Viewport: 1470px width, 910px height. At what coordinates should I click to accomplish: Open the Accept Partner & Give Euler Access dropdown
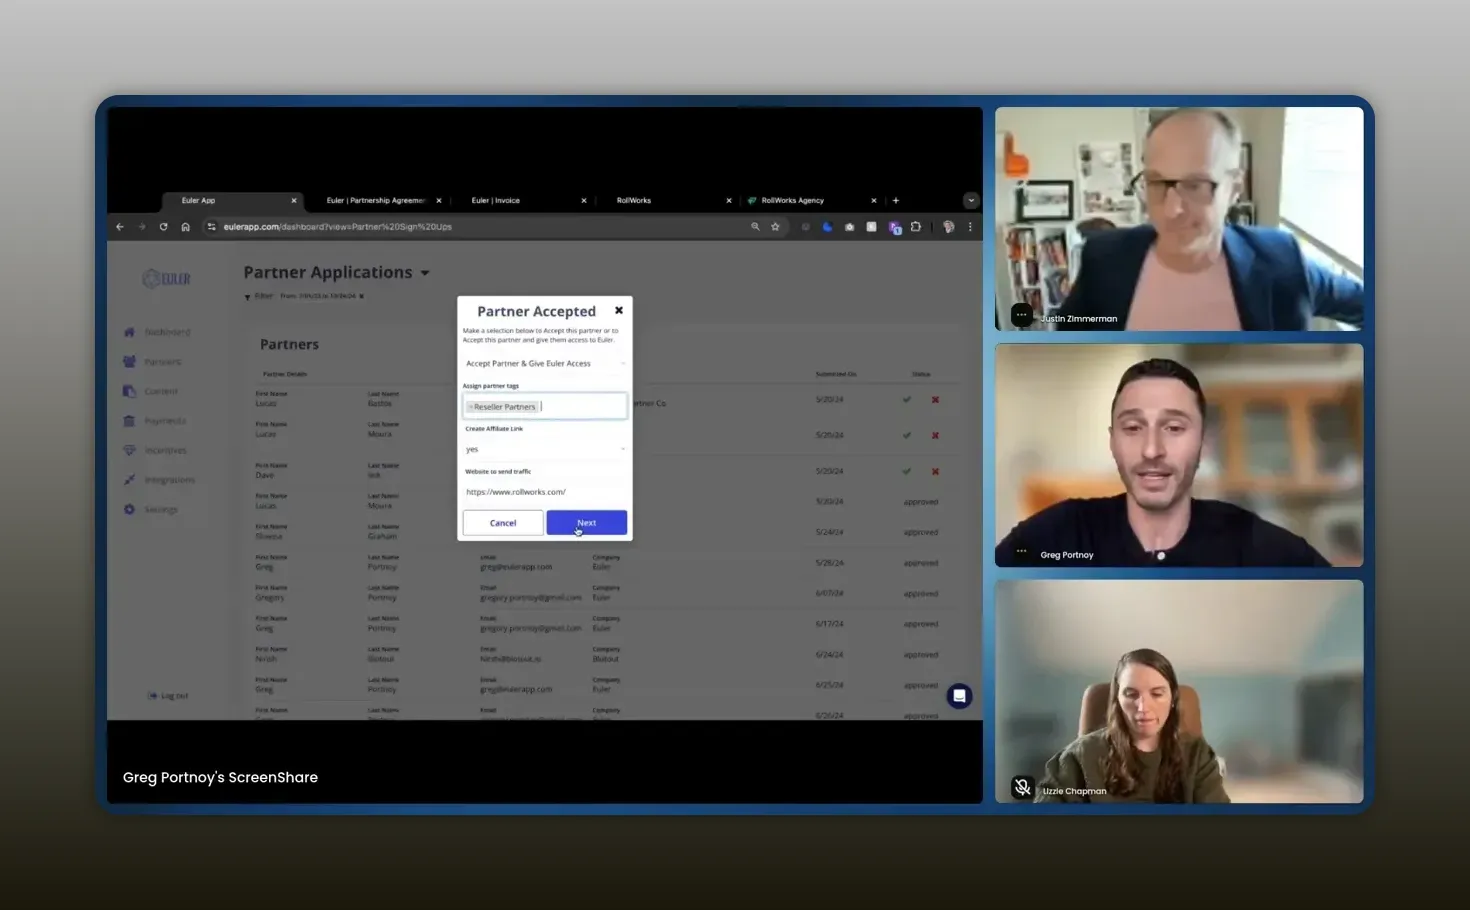tap(544, 364)
